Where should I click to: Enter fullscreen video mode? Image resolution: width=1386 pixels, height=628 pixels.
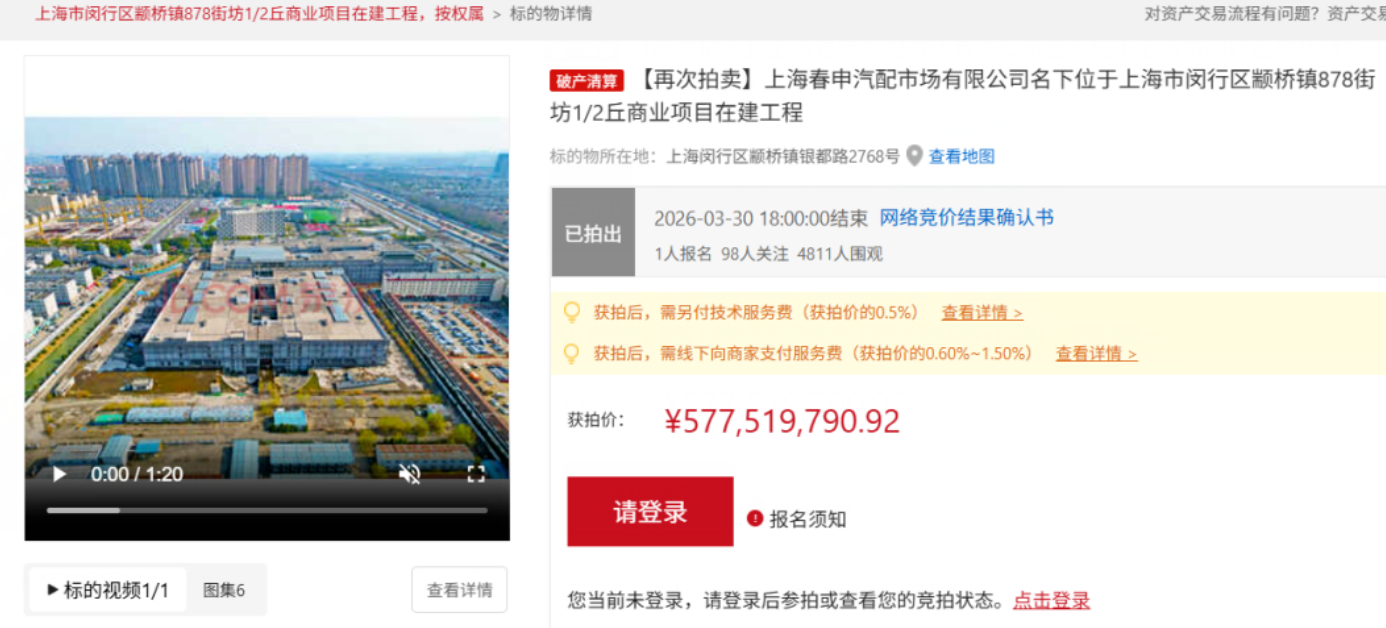pyautogui.click(x=476, y=474)
